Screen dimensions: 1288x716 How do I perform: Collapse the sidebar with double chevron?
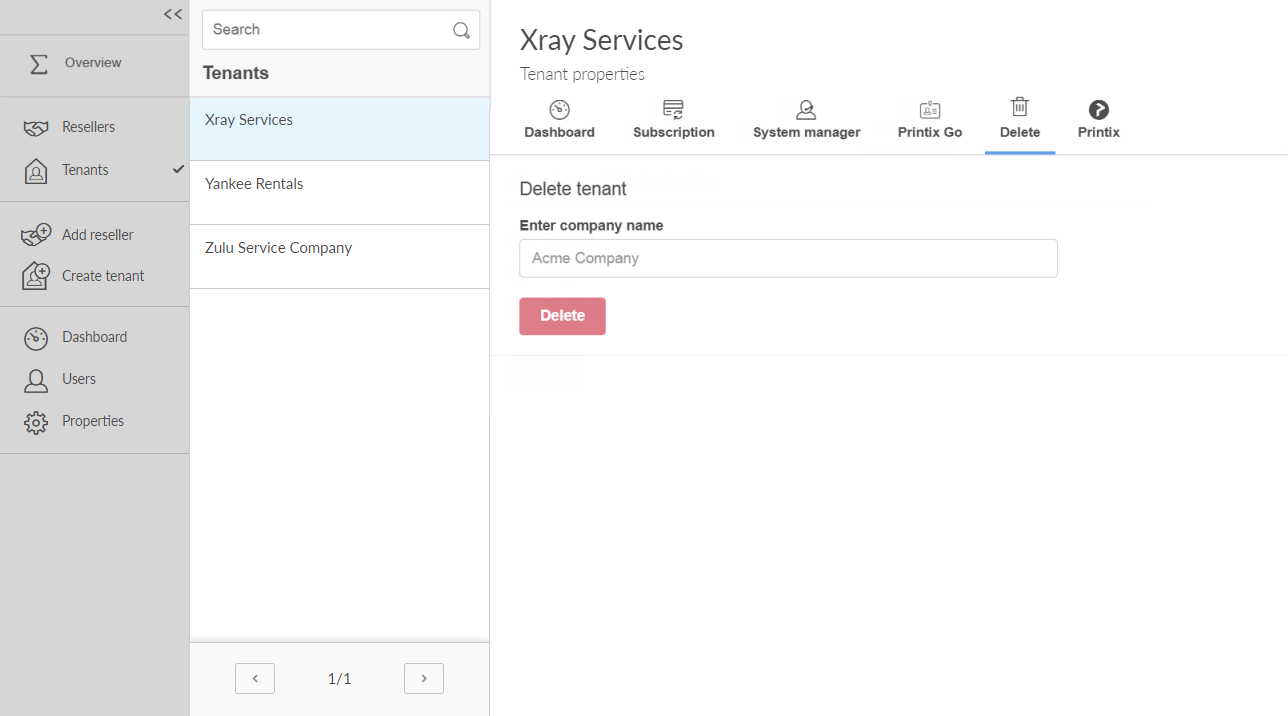coord(173,14)
